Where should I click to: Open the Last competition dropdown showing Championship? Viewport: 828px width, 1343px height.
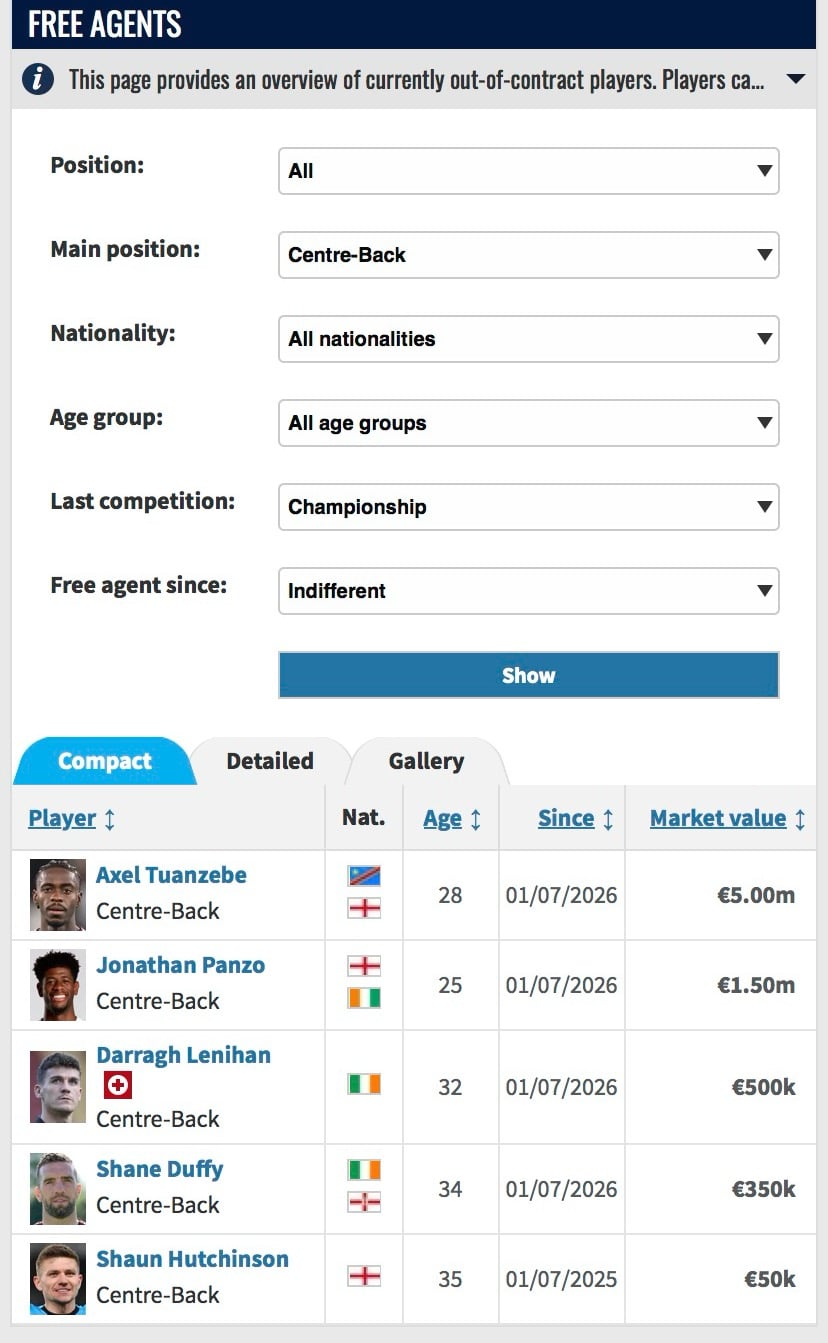528,507
